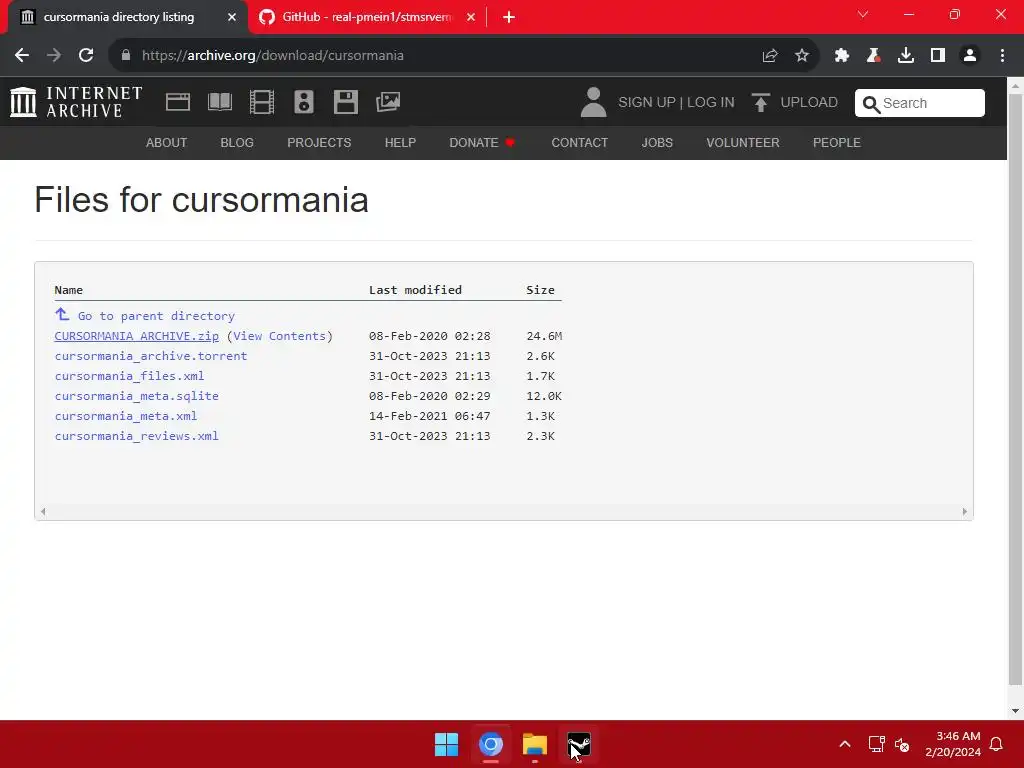
Task: Open cursormania_meta.sqlite file
Action: [136, 396]
